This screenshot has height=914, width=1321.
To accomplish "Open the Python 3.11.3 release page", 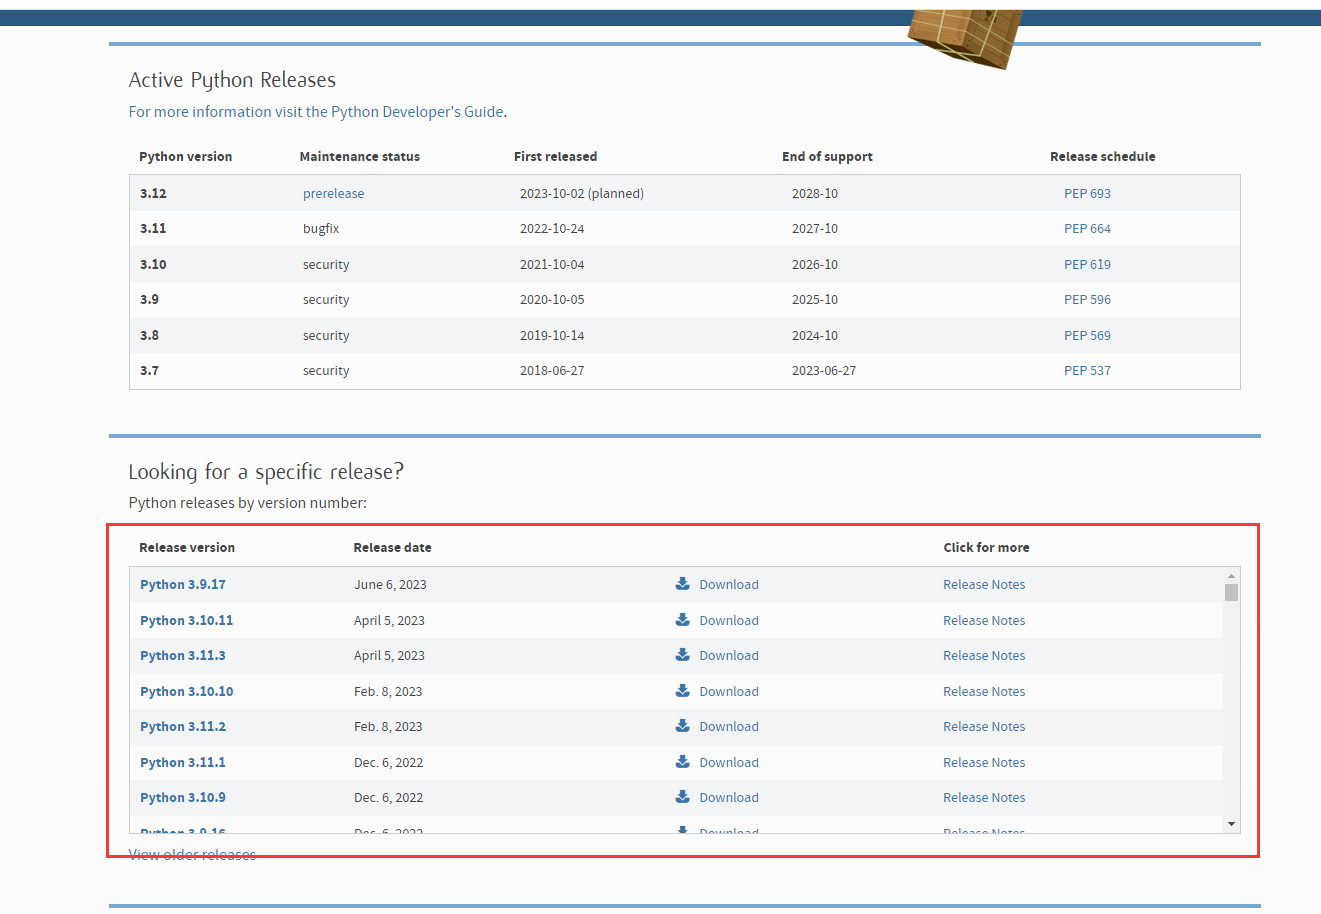I will [183, 655].
